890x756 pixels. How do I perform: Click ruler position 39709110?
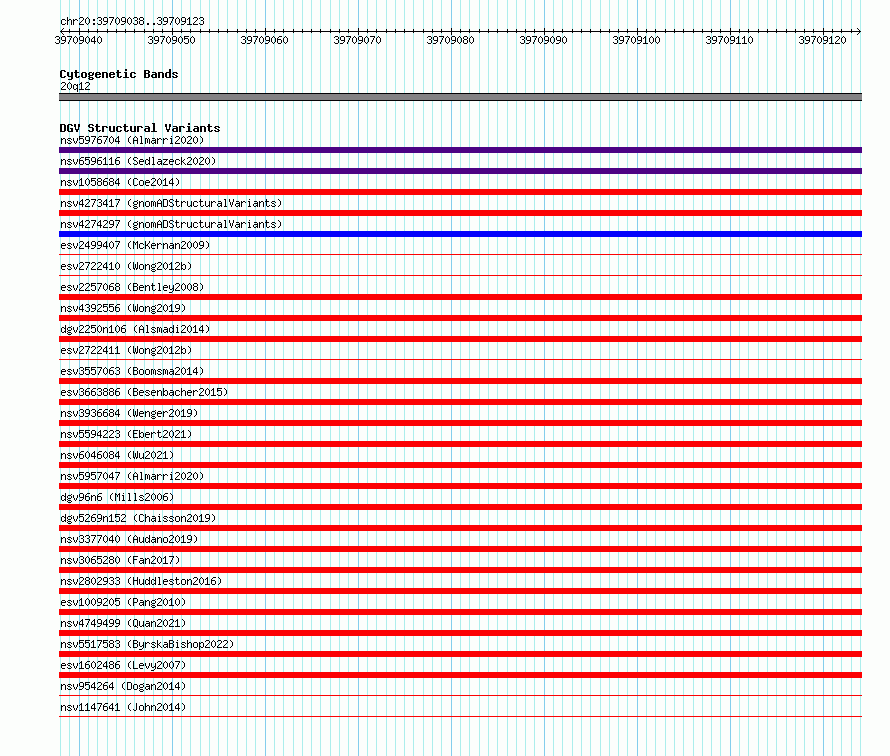(729, 40)
